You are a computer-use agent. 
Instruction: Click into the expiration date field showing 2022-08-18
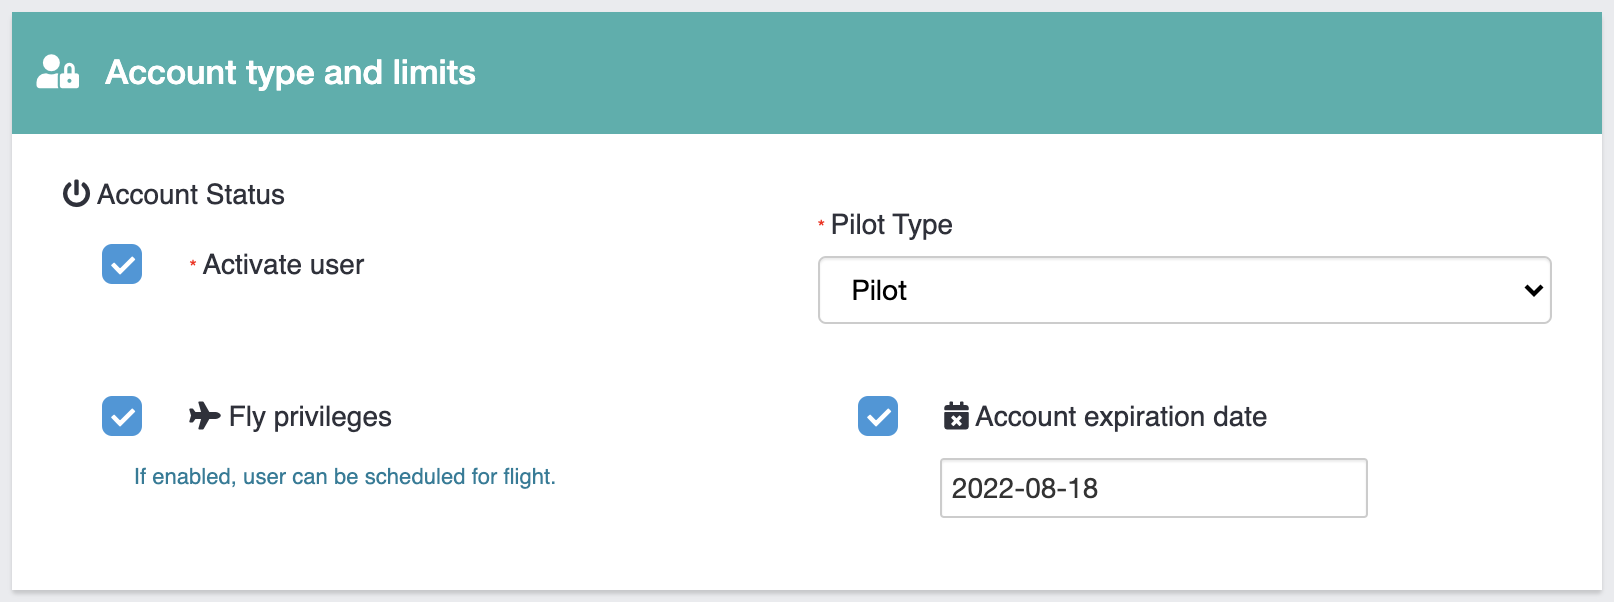point(1153,488)
